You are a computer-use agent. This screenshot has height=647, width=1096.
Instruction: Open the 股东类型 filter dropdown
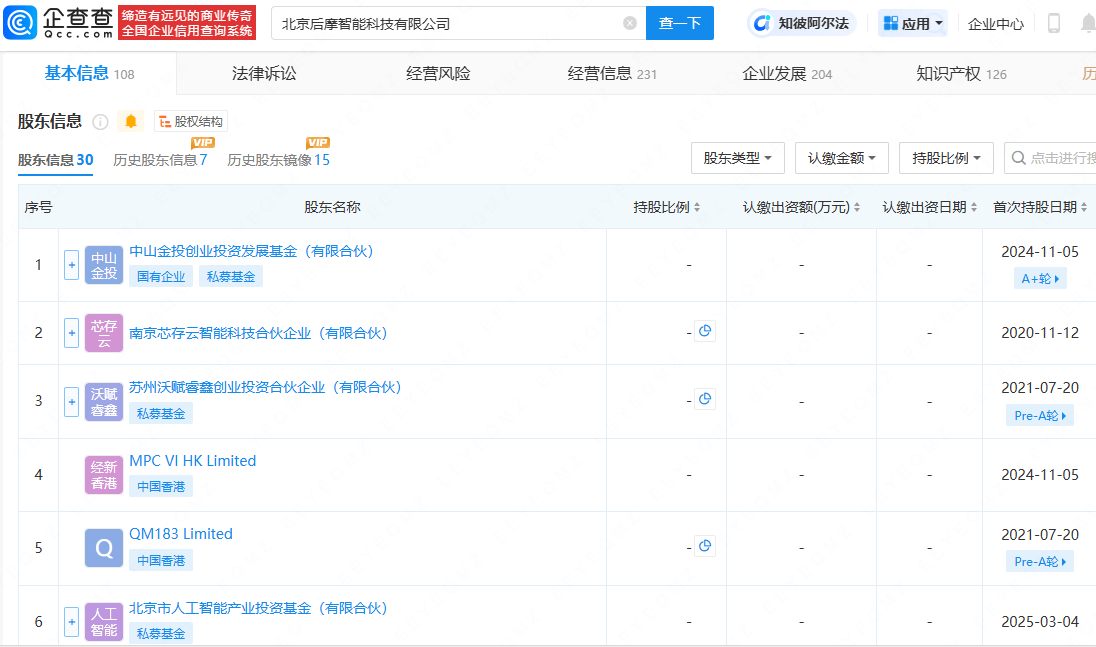pos(737,158)
